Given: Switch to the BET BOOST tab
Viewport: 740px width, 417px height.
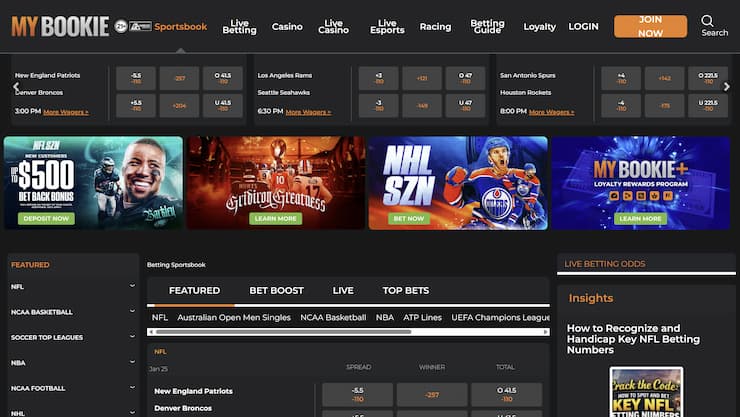Looking at the screenshot, I should 277,291.
